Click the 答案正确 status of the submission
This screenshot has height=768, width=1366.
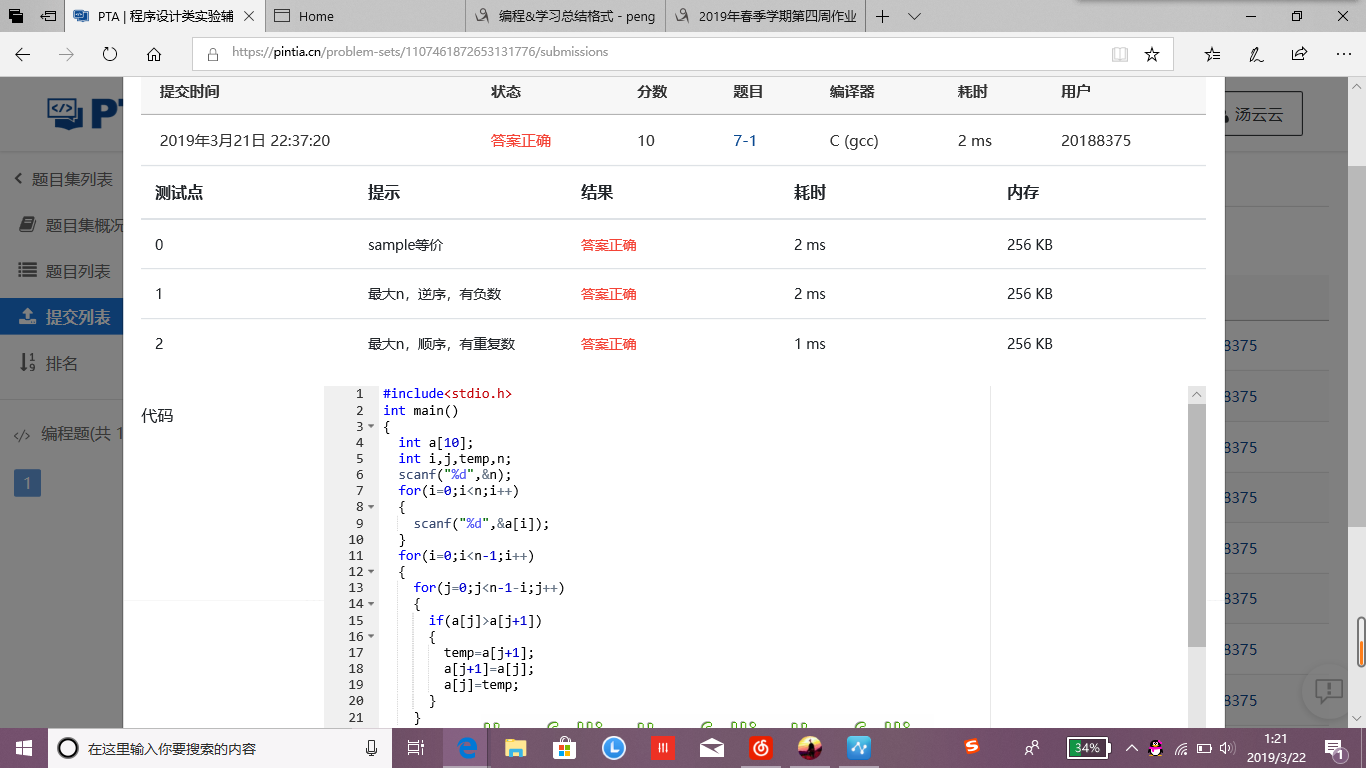click(x=520, y=141)
